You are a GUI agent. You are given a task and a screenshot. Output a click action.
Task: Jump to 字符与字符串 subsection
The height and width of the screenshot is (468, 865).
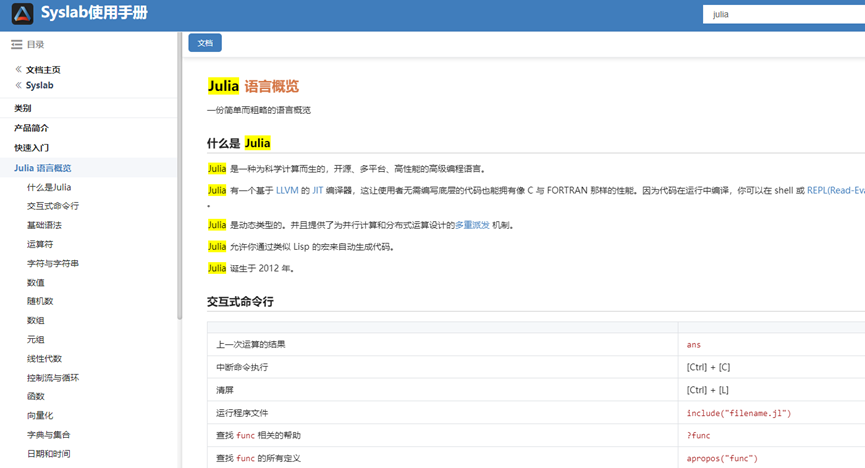pos(53,263)
